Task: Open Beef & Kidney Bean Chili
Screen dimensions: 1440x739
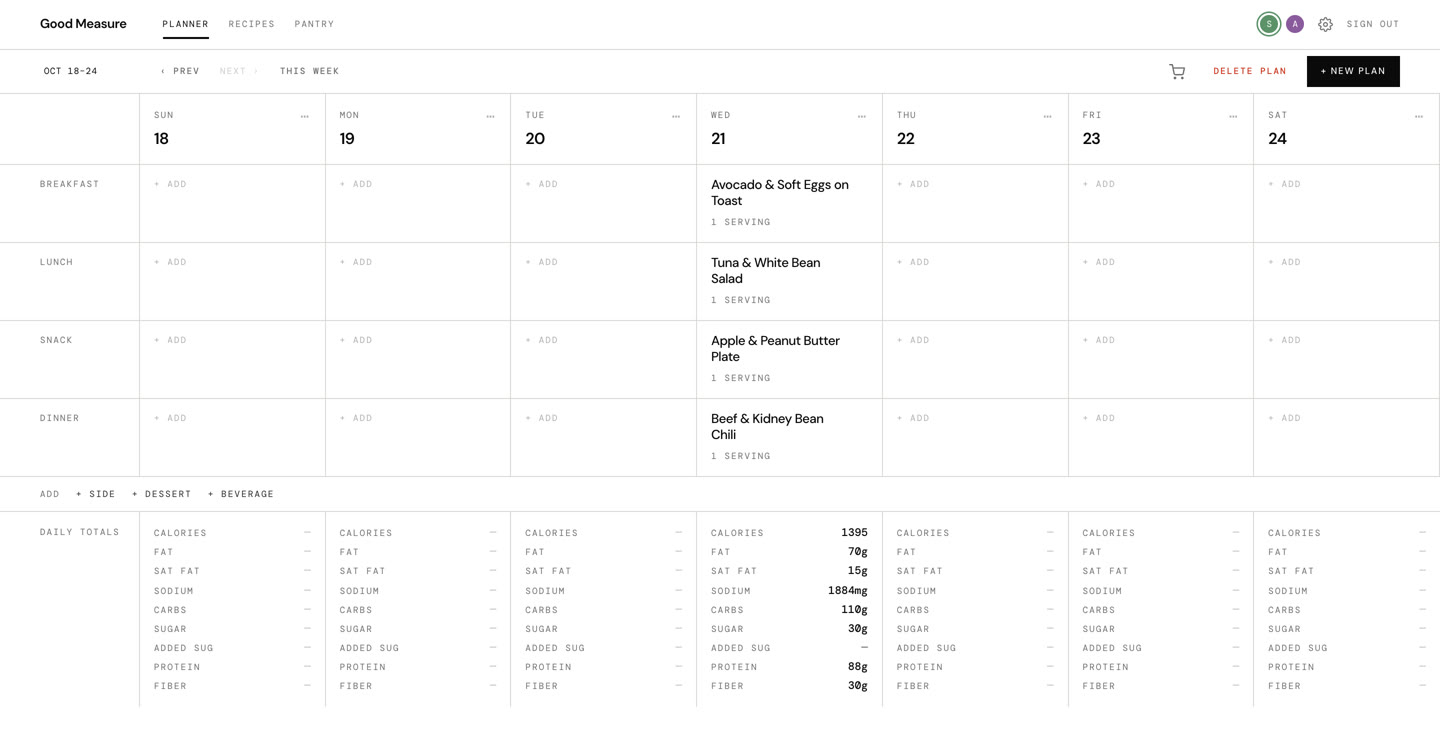Action: click(767, 427)
